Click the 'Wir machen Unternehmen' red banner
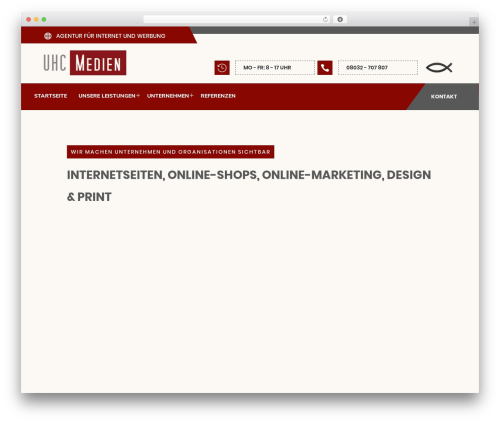Viewport: 500px width, 423px height. (170, 152)
